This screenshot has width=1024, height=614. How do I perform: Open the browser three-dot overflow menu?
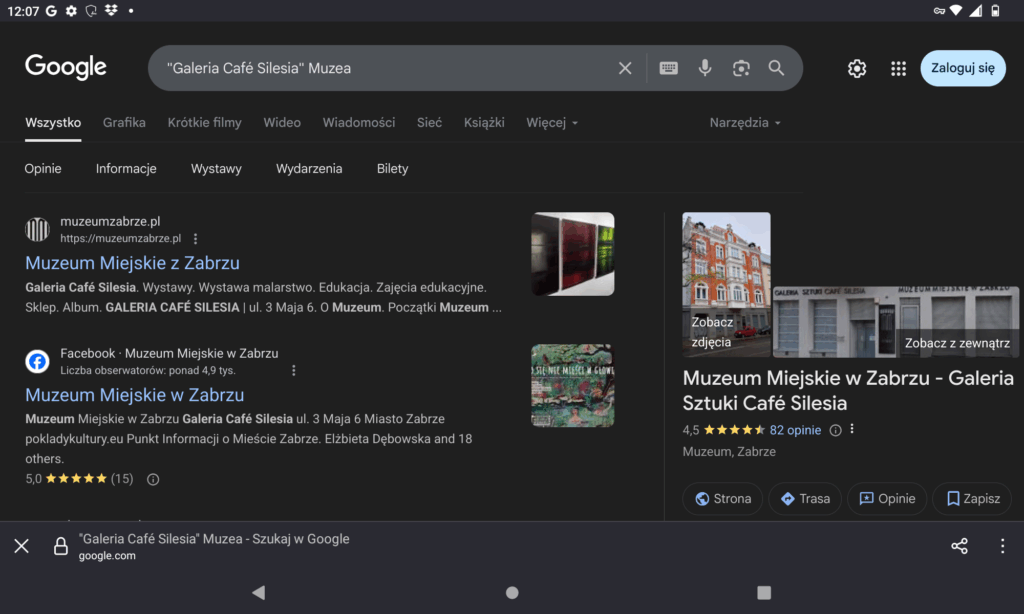[1002, 546]
